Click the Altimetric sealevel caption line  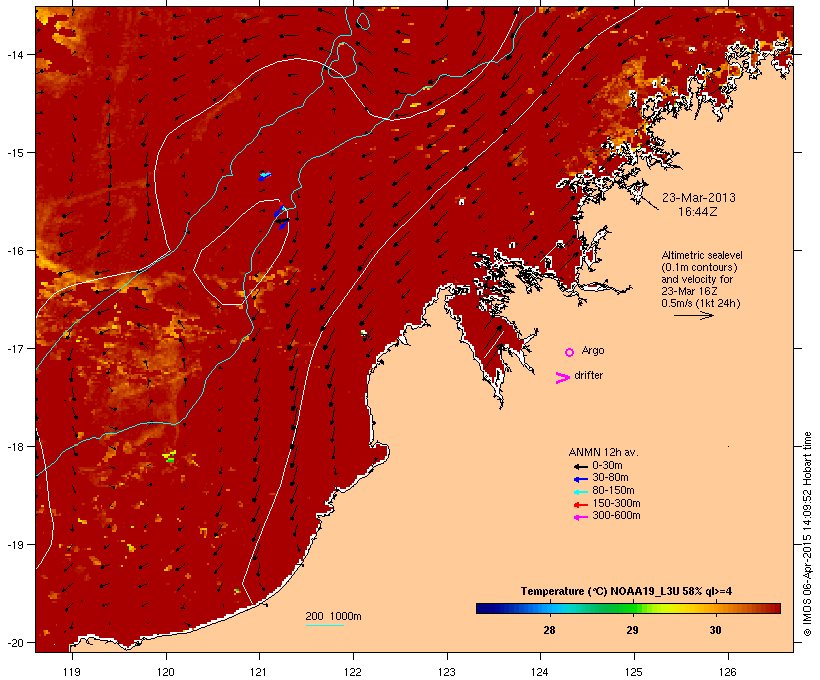pyautogui.click(x=702, y=255)
